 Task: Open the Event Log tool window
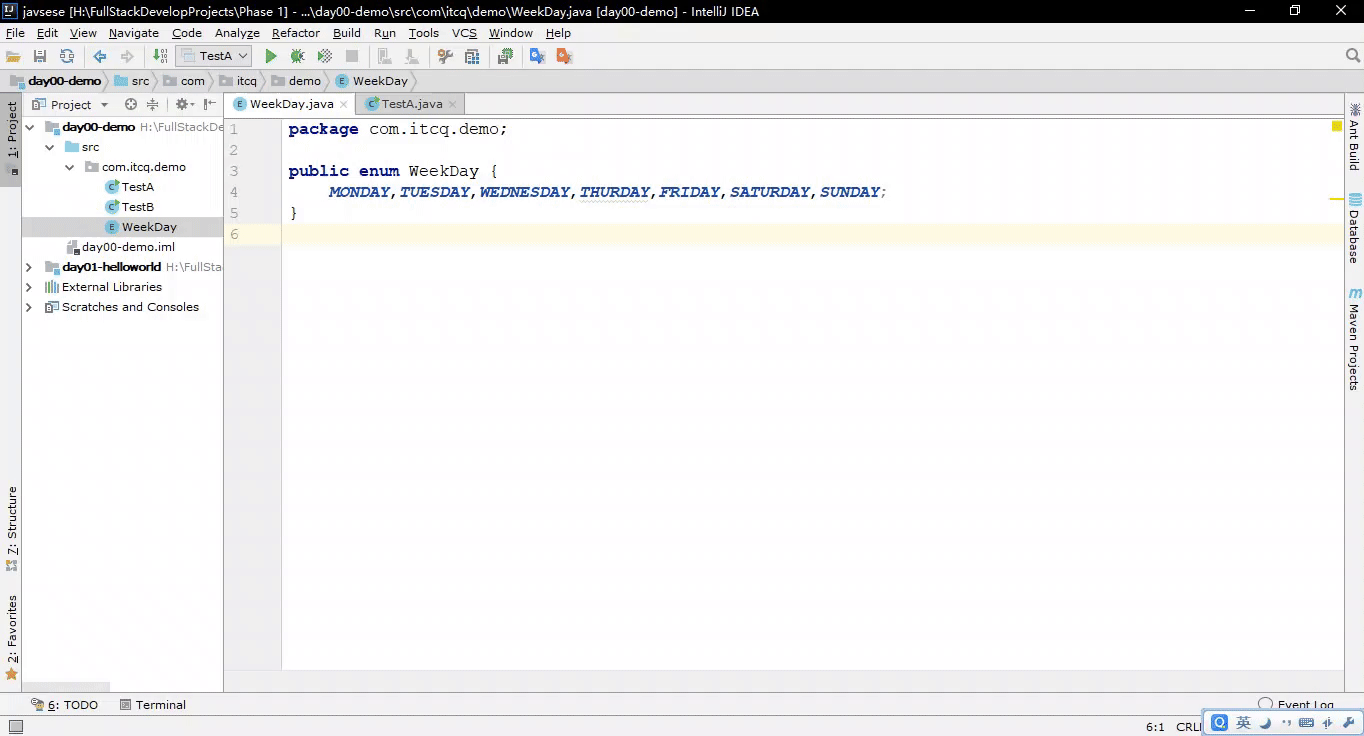tap(1297, 705)
